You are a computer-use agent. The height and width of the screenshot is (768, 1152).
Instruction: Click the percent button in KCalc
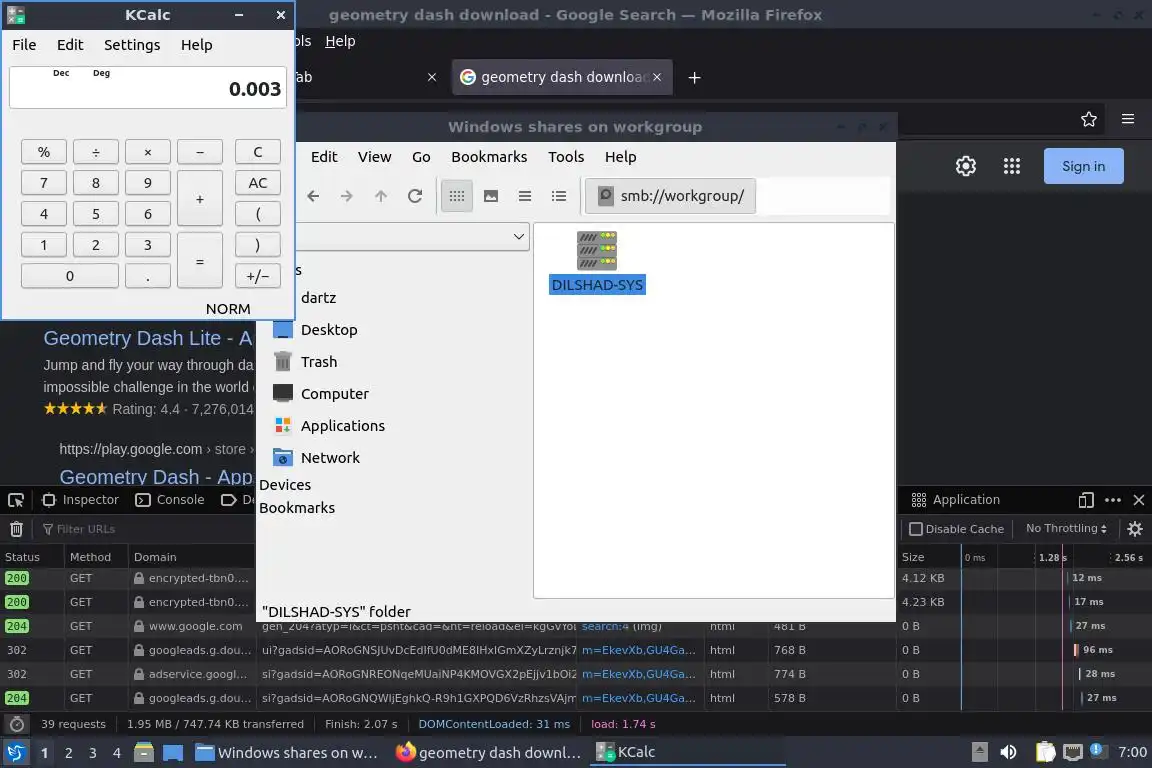coord(44,152)
